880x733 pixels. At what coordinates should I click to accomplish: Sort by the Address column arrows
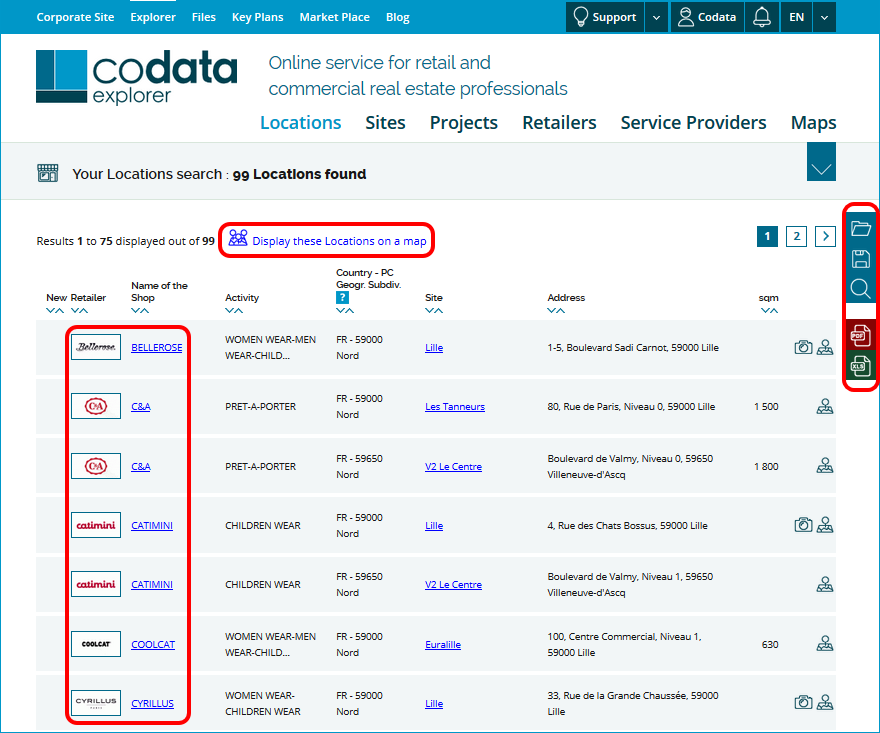click(x=556, y=310)
